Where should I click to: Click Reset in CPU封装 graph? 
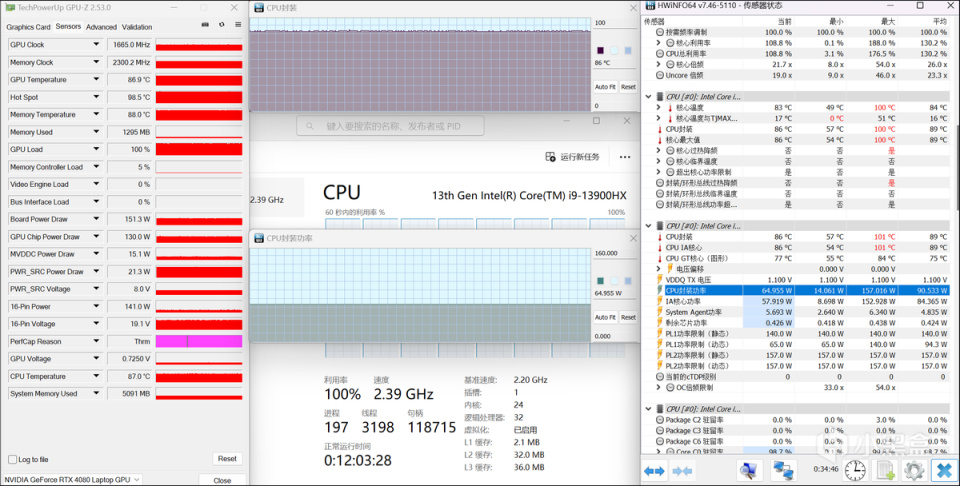point(628,87)
